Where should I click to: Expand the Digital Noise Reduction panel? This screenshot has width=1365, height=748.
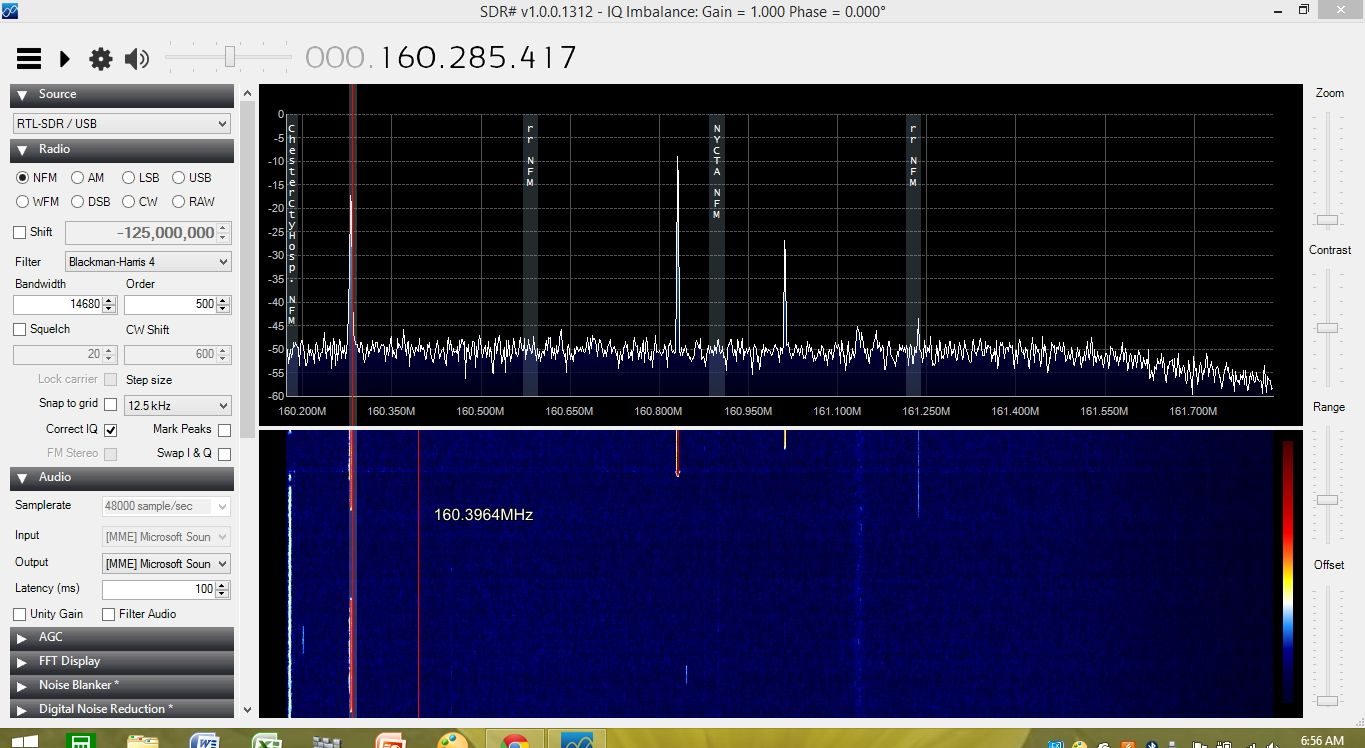[x=122, y=709]
